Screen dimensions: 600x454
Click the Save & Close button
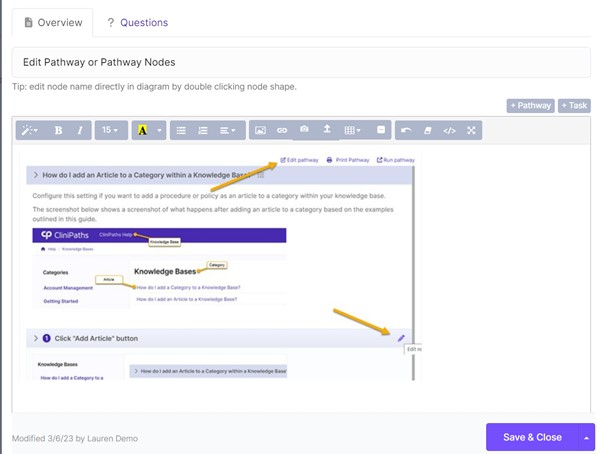pos(532,437)
